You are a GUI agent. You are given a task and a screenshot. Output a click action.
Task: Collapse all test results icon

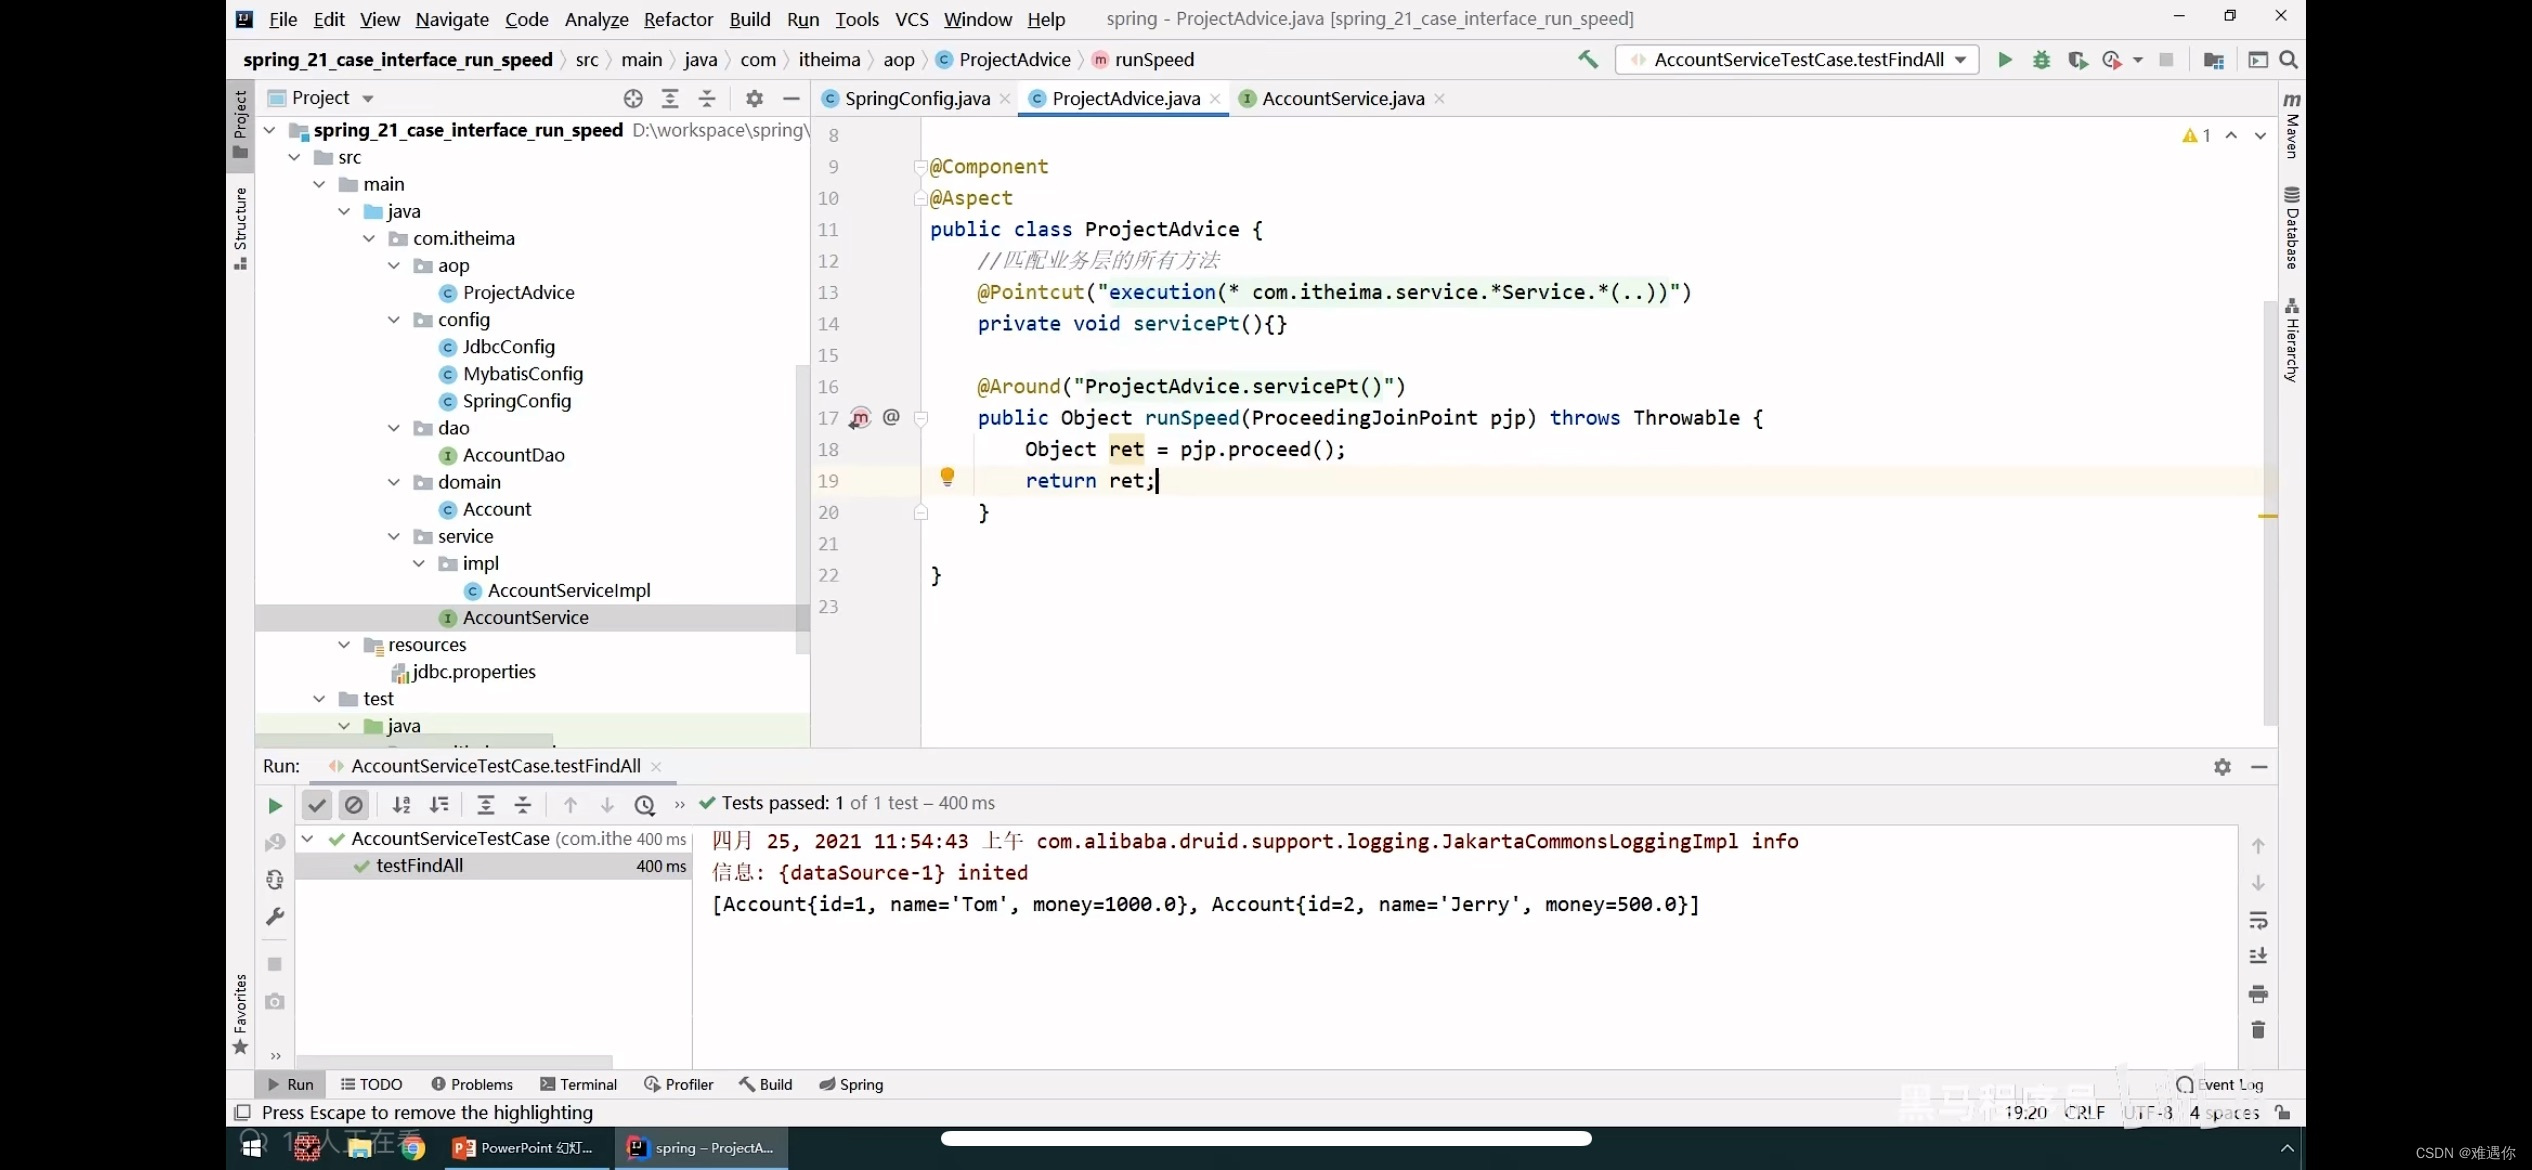(523, 805)
